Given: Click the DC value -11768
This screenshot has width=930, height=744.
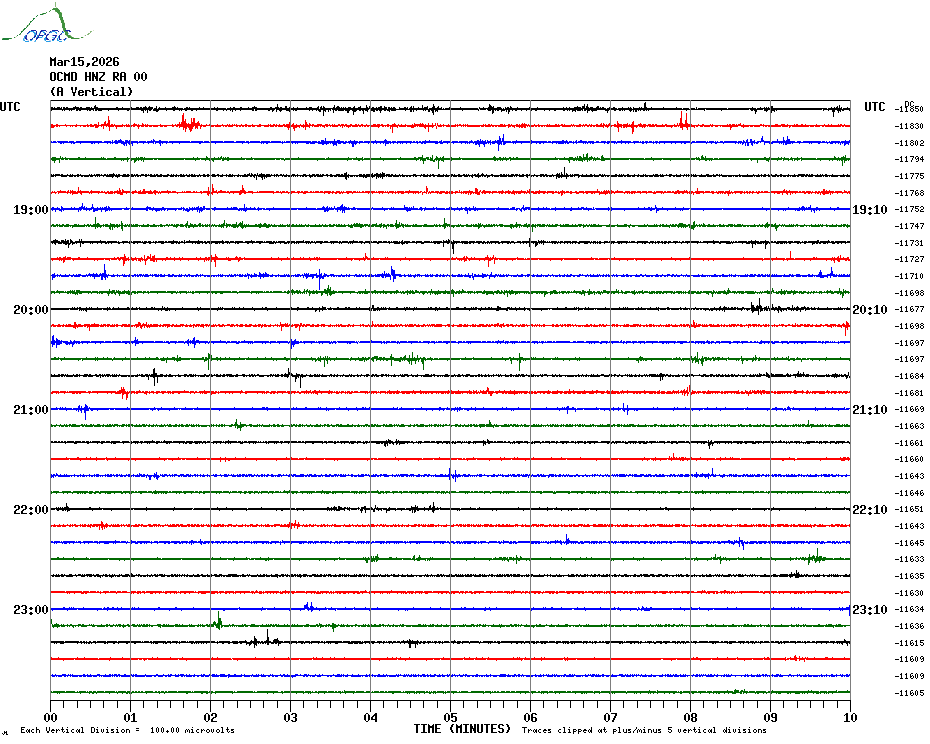Looking at the screenshot, I should [909, 193].
